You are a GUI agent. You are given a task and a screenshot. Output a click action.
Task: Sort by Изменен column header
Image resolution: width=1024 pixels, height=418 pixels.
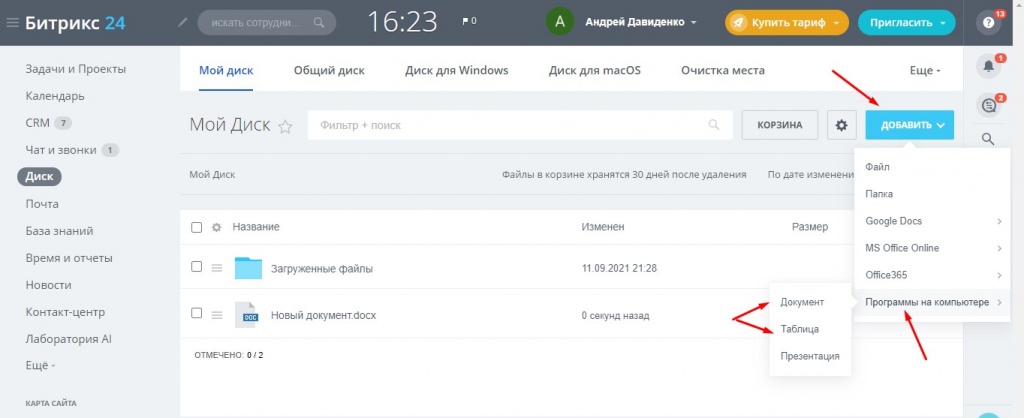(603, 227)
